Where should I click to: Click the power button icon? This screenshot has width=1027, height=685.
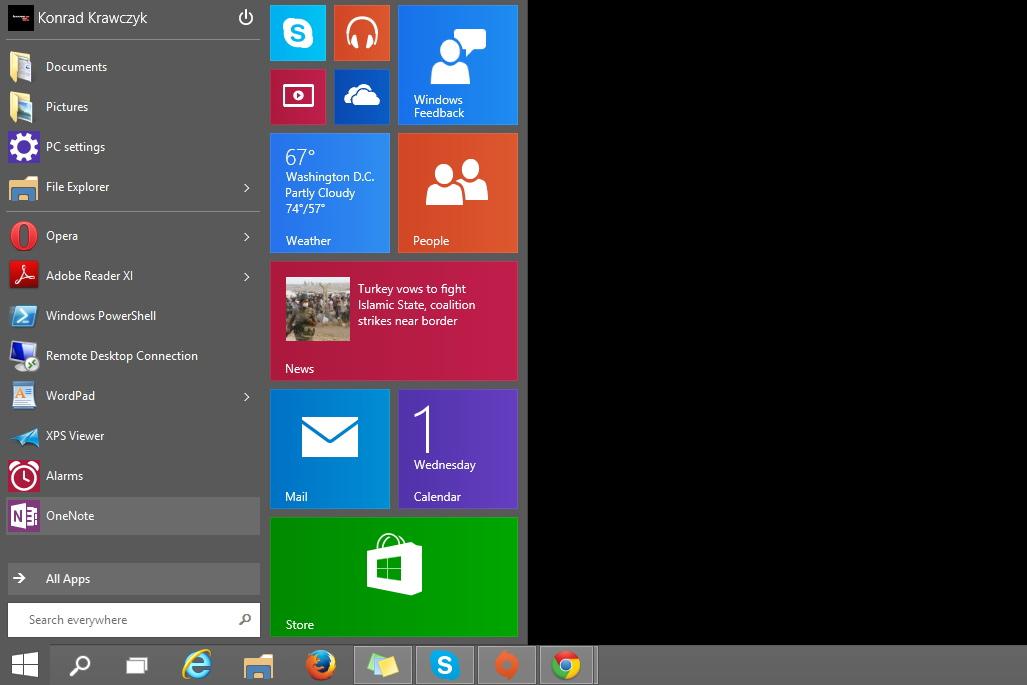246,18
